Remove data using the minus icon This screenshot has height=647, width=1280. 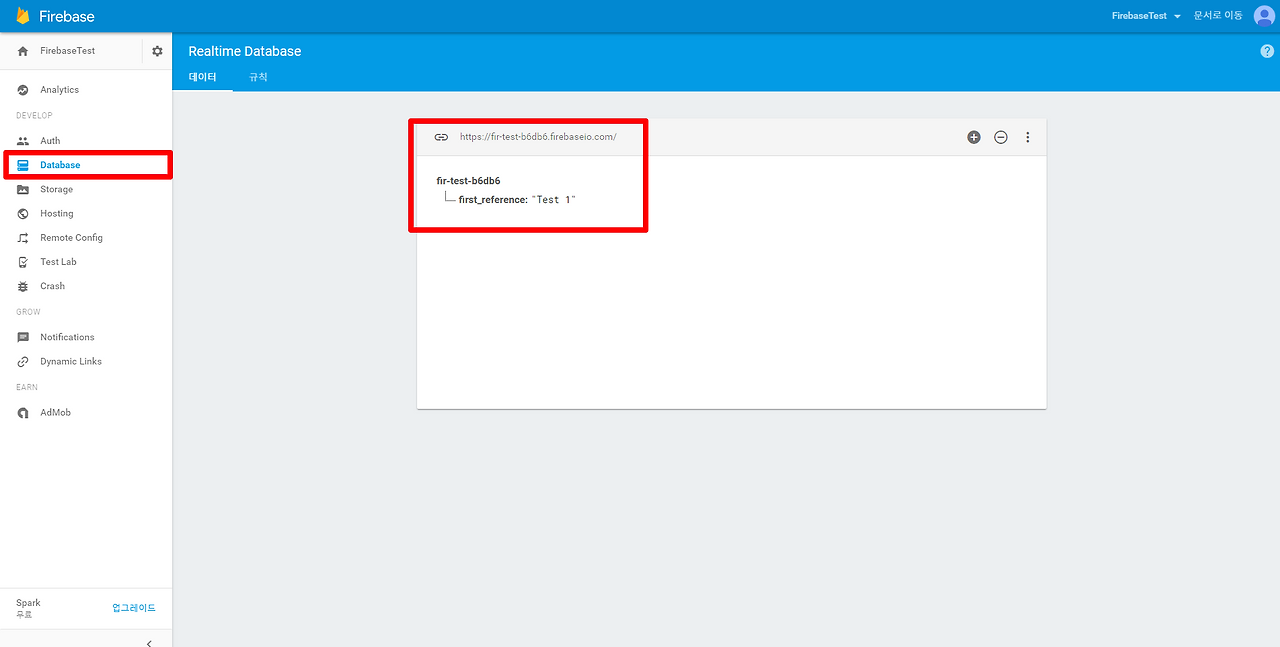tap(1000, 137)
